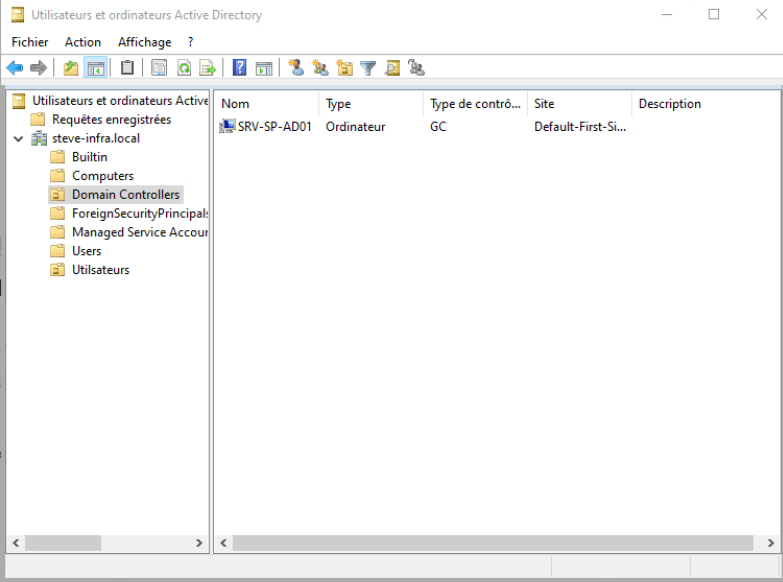Click the Export list toolbar icon
Image resolution: width=783 pixels, height=582 pixels.
point(208,68)
